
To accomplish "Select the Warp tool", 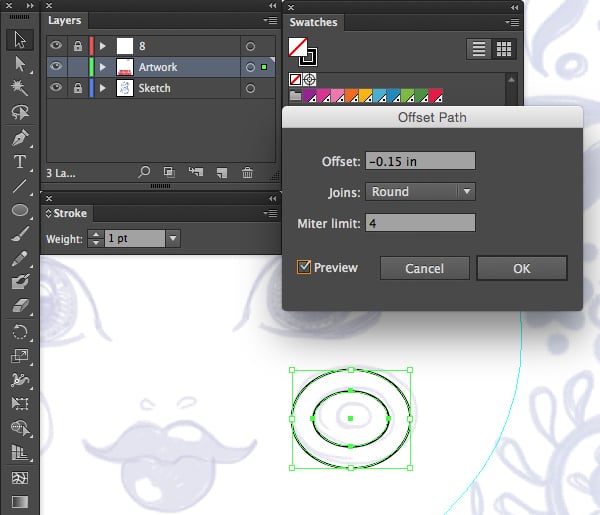I will pos(20,380).
